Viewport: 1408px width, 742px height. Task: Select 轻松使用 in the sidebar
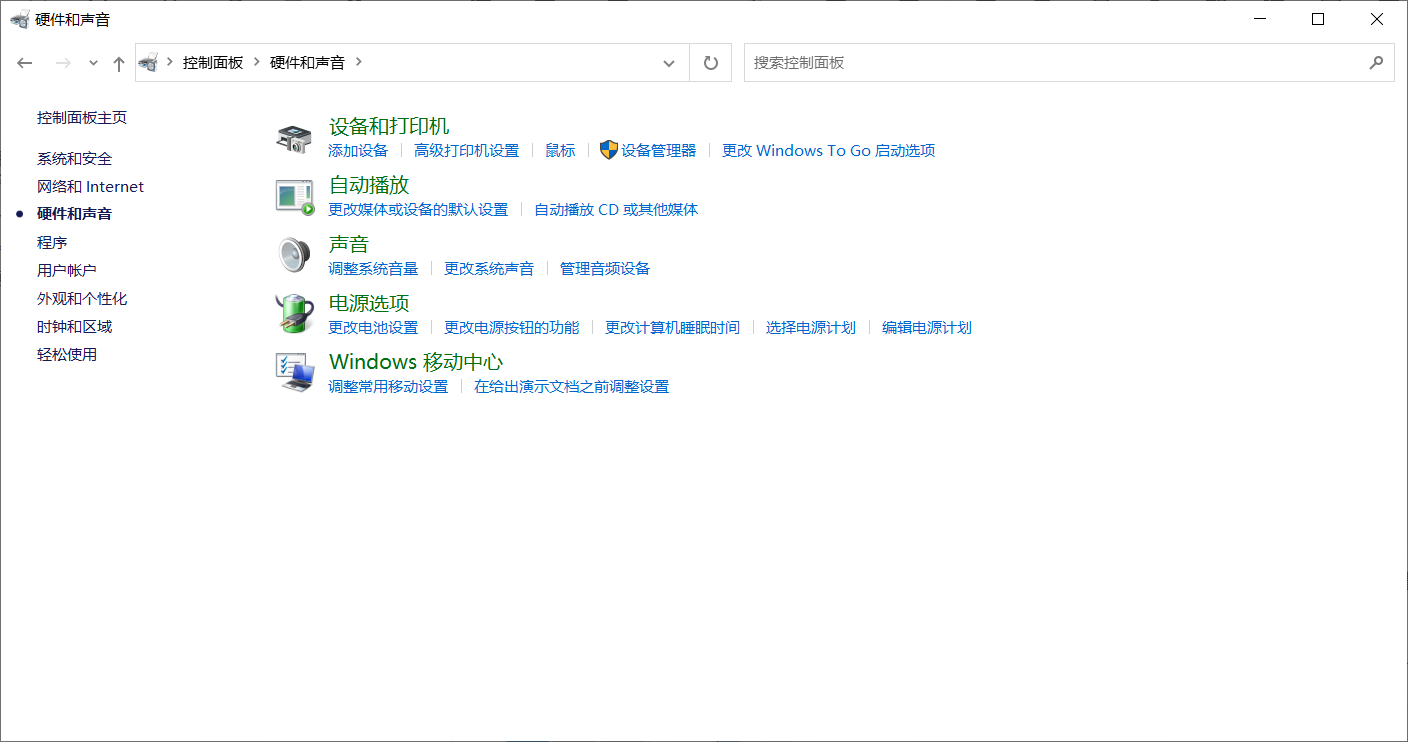(x=67, y=354)
